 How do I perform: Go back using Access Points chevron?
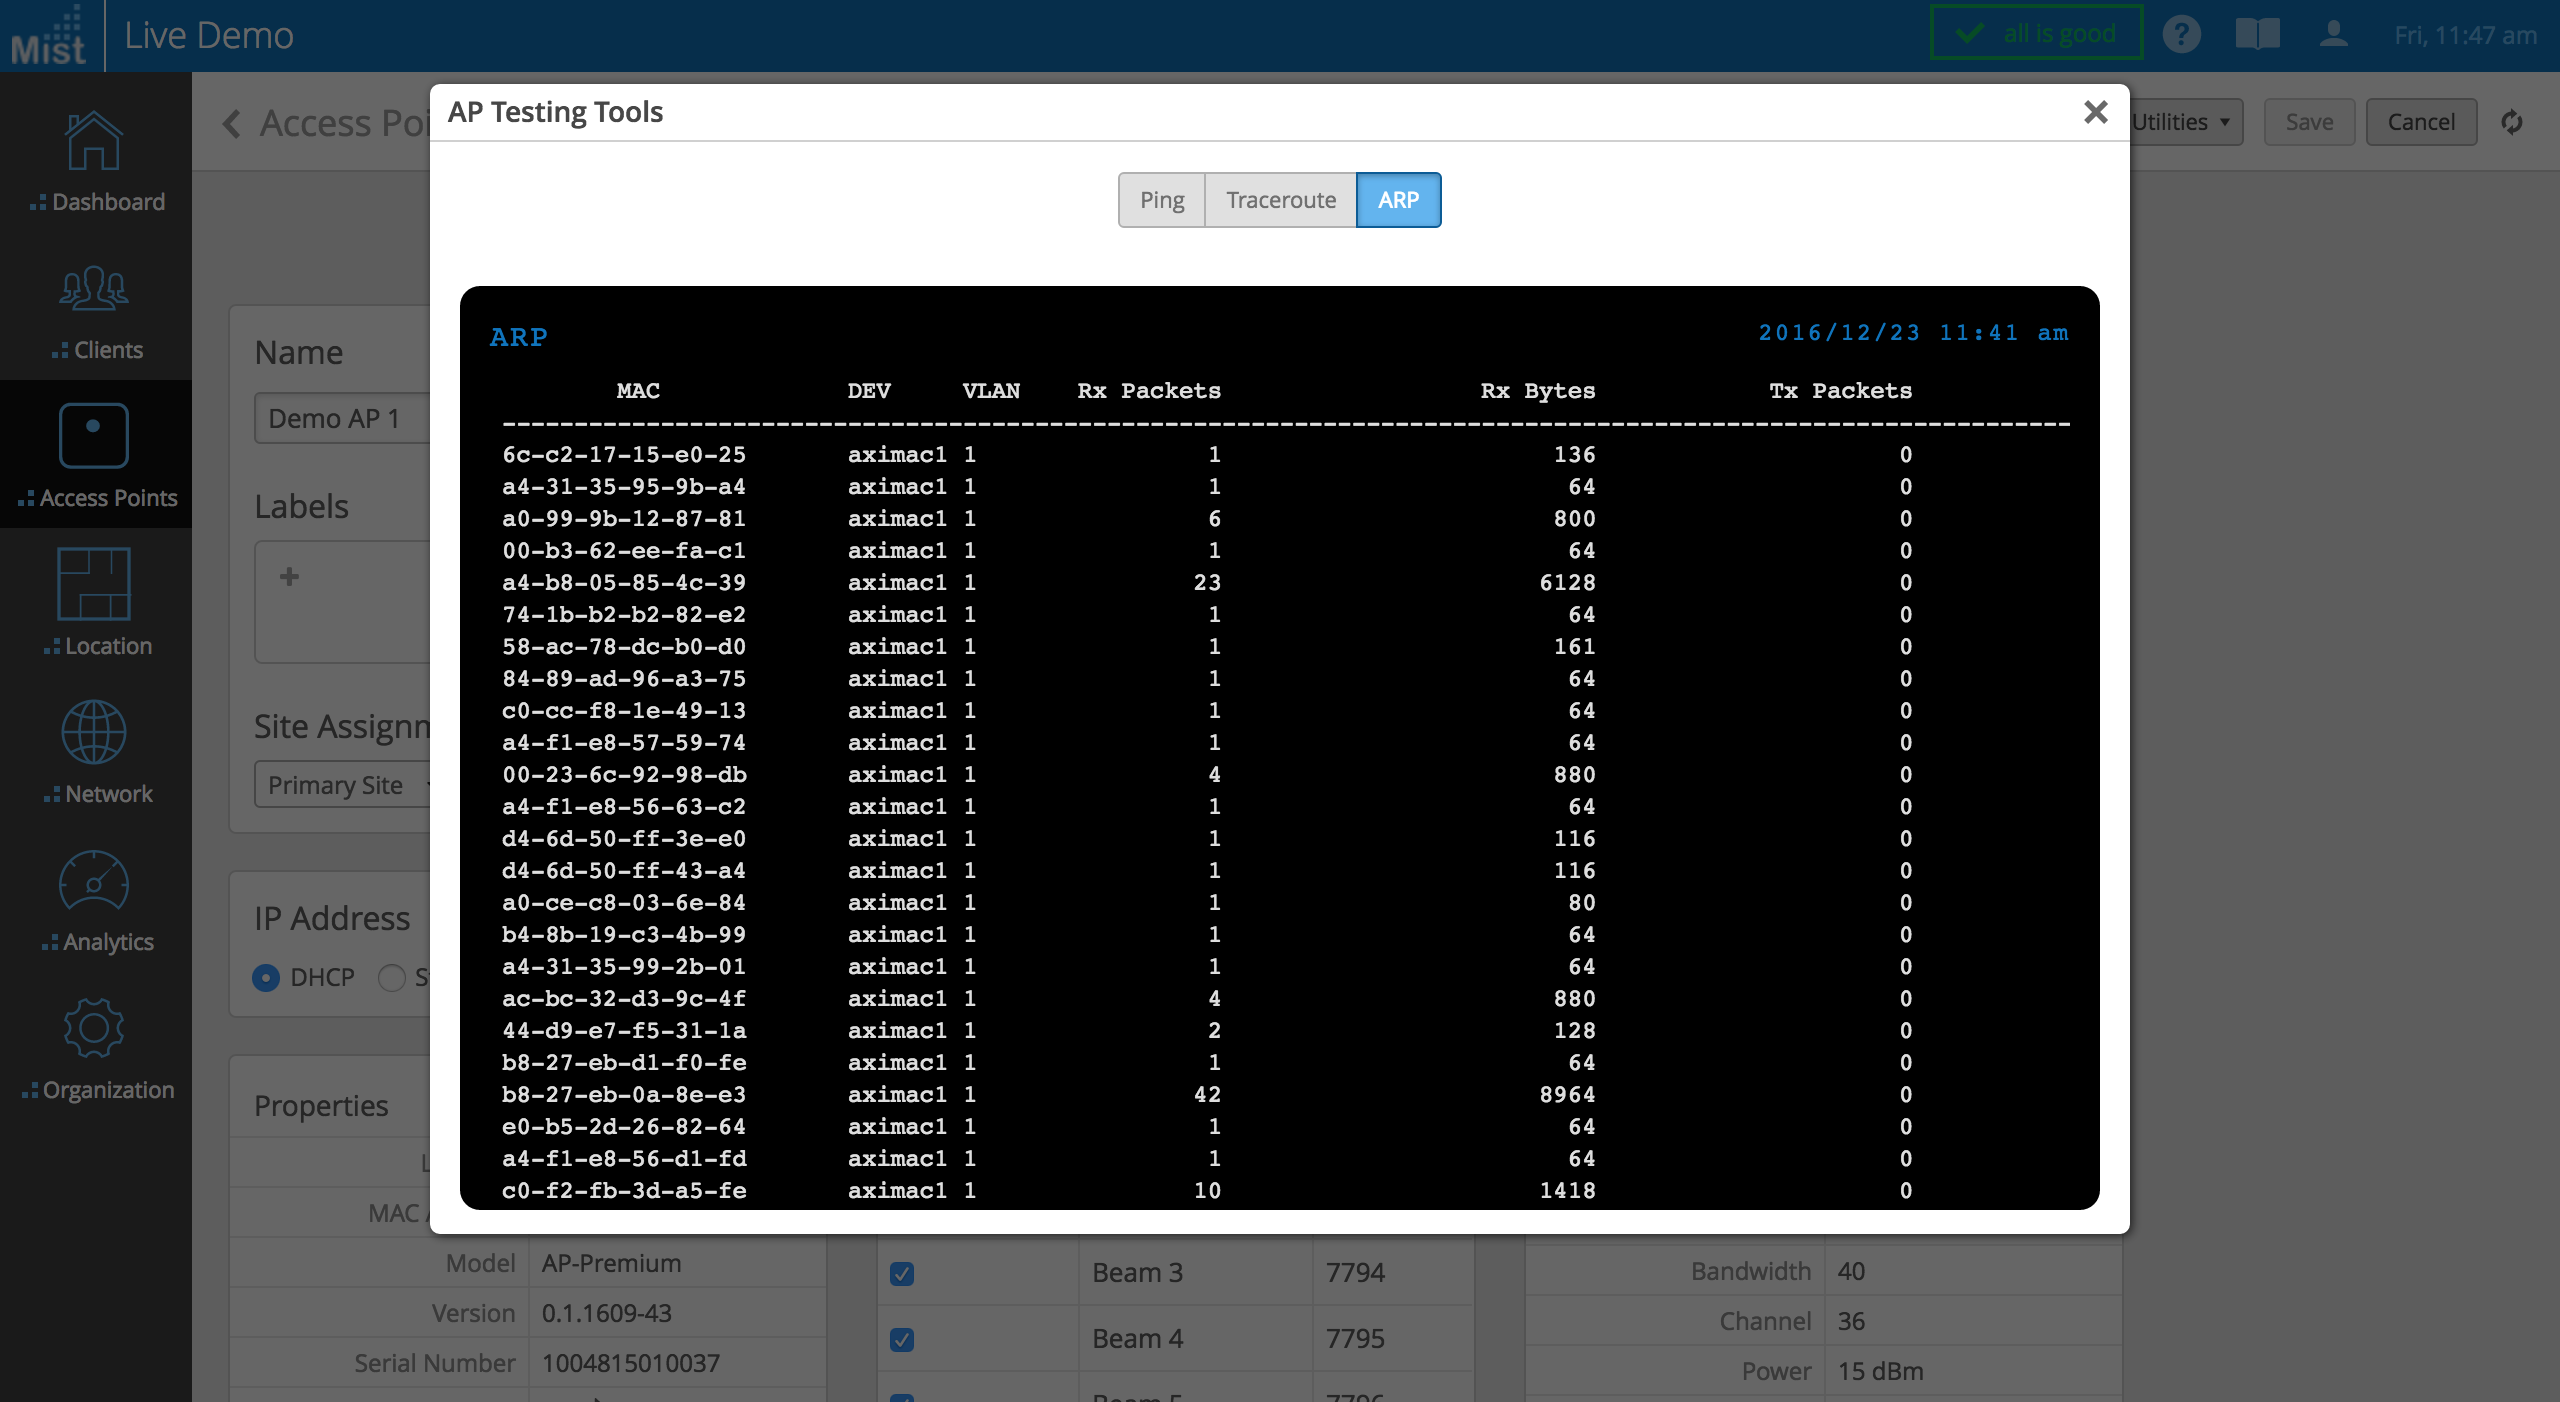click(x=232, y=123)
